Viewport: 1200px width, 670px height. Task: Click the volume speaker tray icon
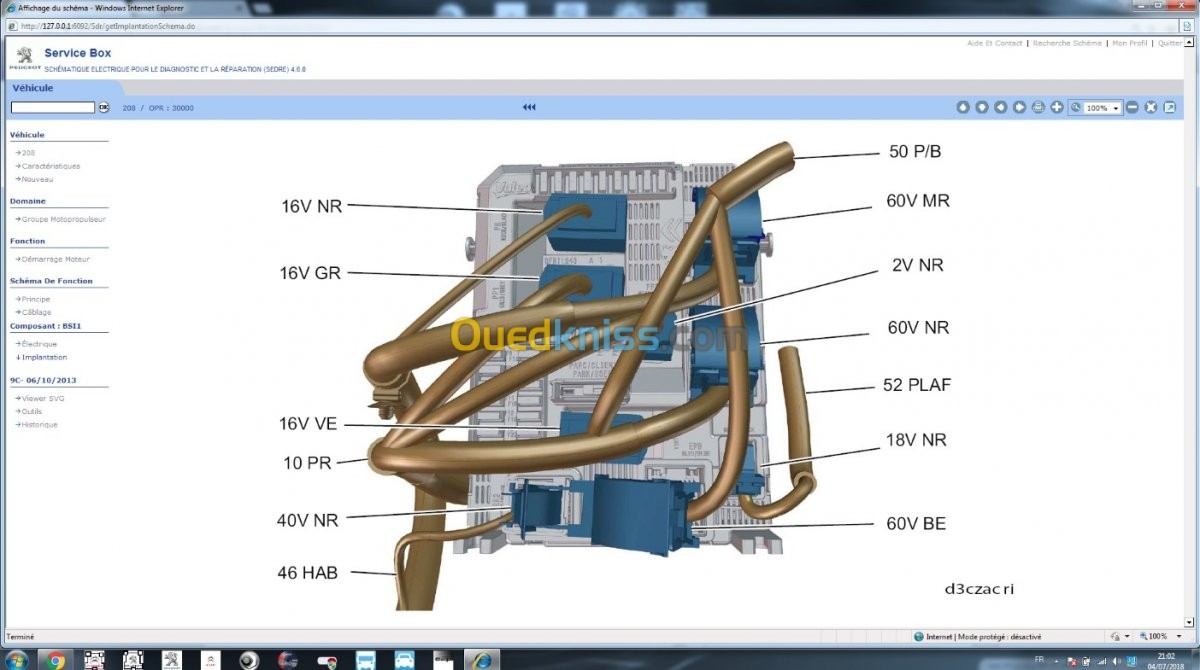(1118, 661)
